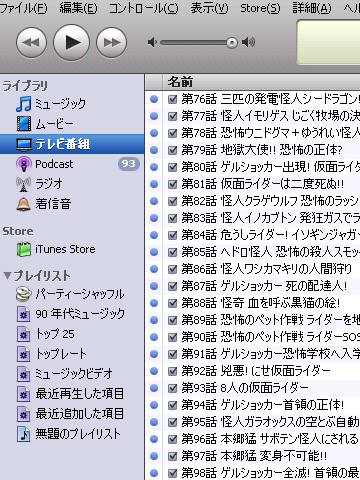The image size is (360, 480).
Task: Click the track number column header left of 名前
Action: pyautogui.click(x=154, y=82)
